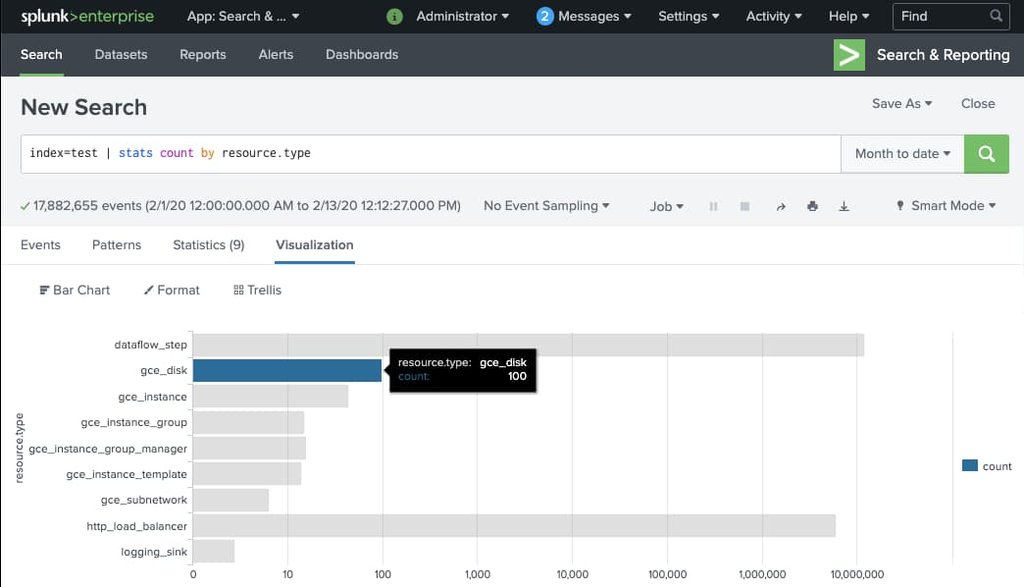Click the dataflow_step axis label
Viewport: 1024px width, 587px height.
150,345
